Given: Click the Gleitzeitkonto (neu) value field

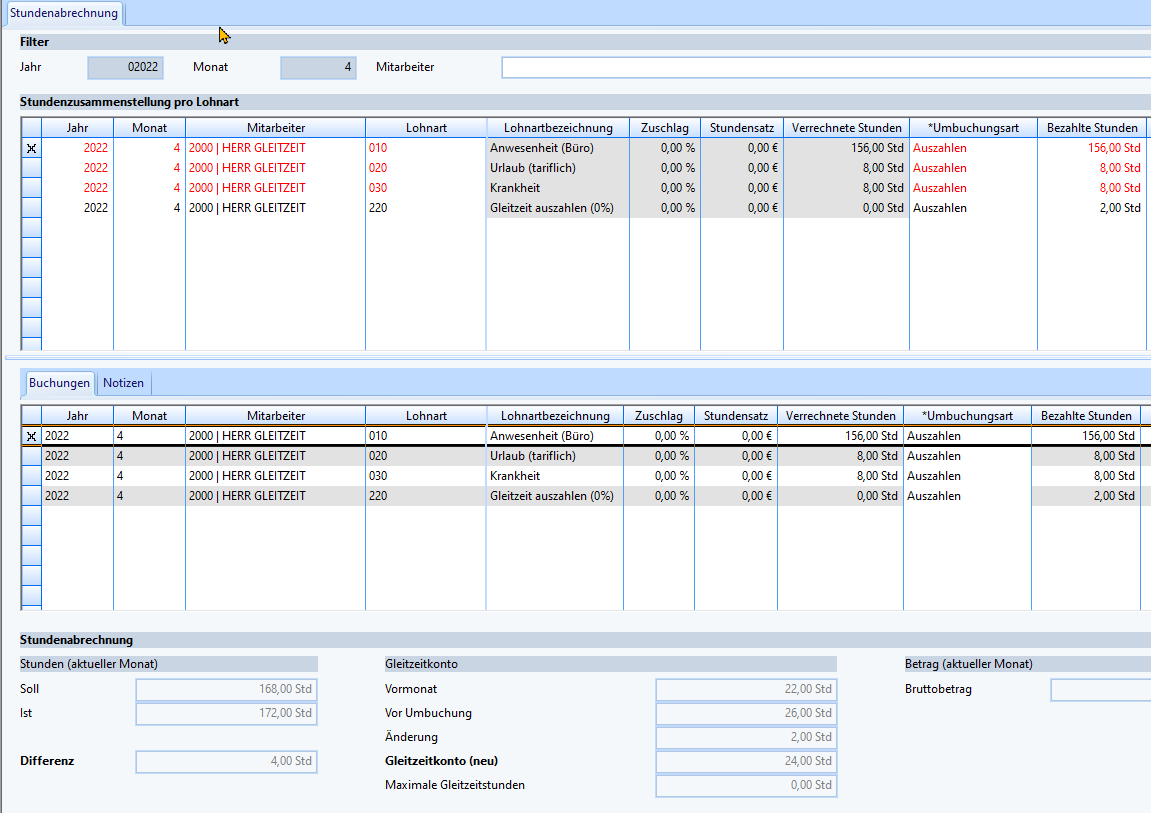Looking at the screenshot, I should point(746,761).
